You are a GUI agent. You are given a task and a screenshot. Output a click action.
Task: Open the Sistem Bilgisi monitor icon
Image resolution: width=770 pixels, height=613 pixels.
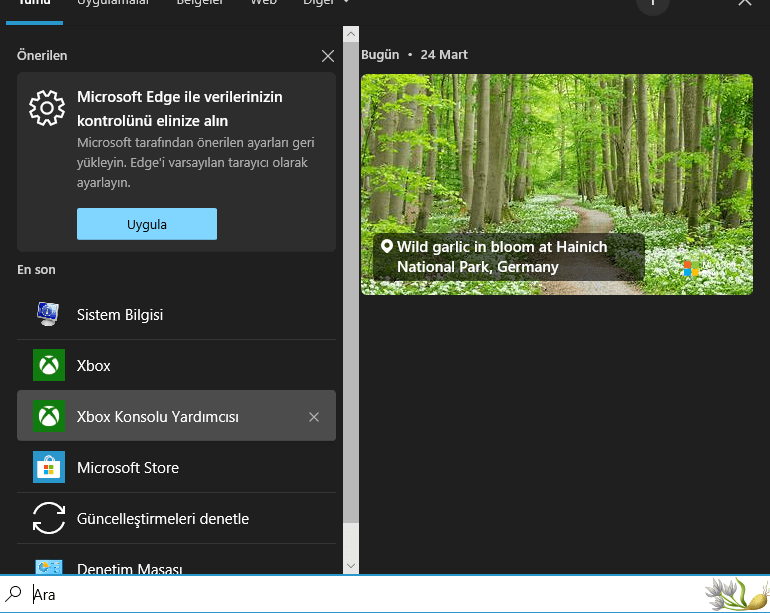click(x=48, y=314)
